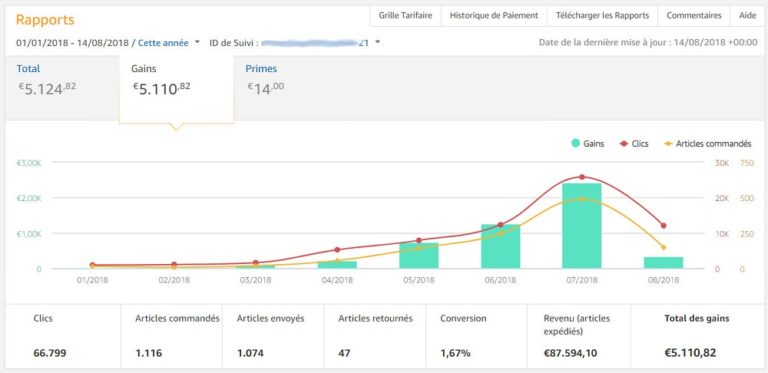Open Historique de Paiement
768x373 pixels.
(494, 15)
